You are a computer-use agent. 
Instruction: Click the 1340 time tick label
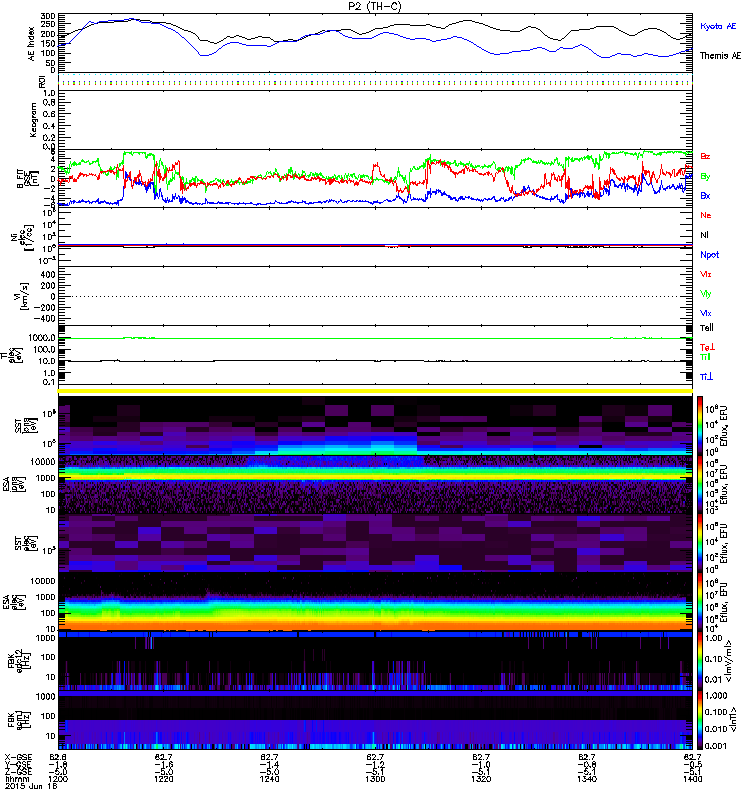(x=587, y=779)
